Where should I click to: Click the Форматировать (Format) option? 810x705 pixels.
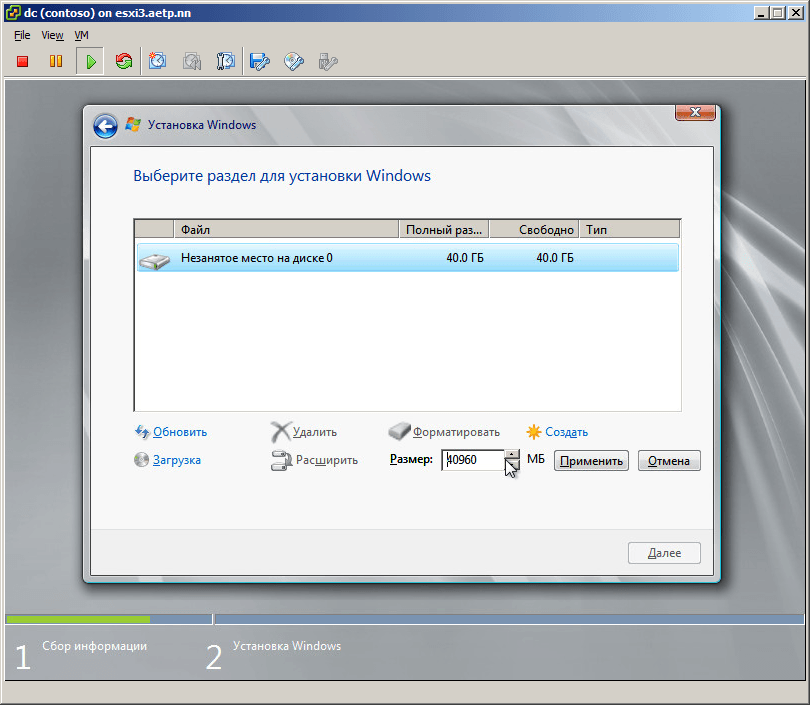[x=444, y=432]
